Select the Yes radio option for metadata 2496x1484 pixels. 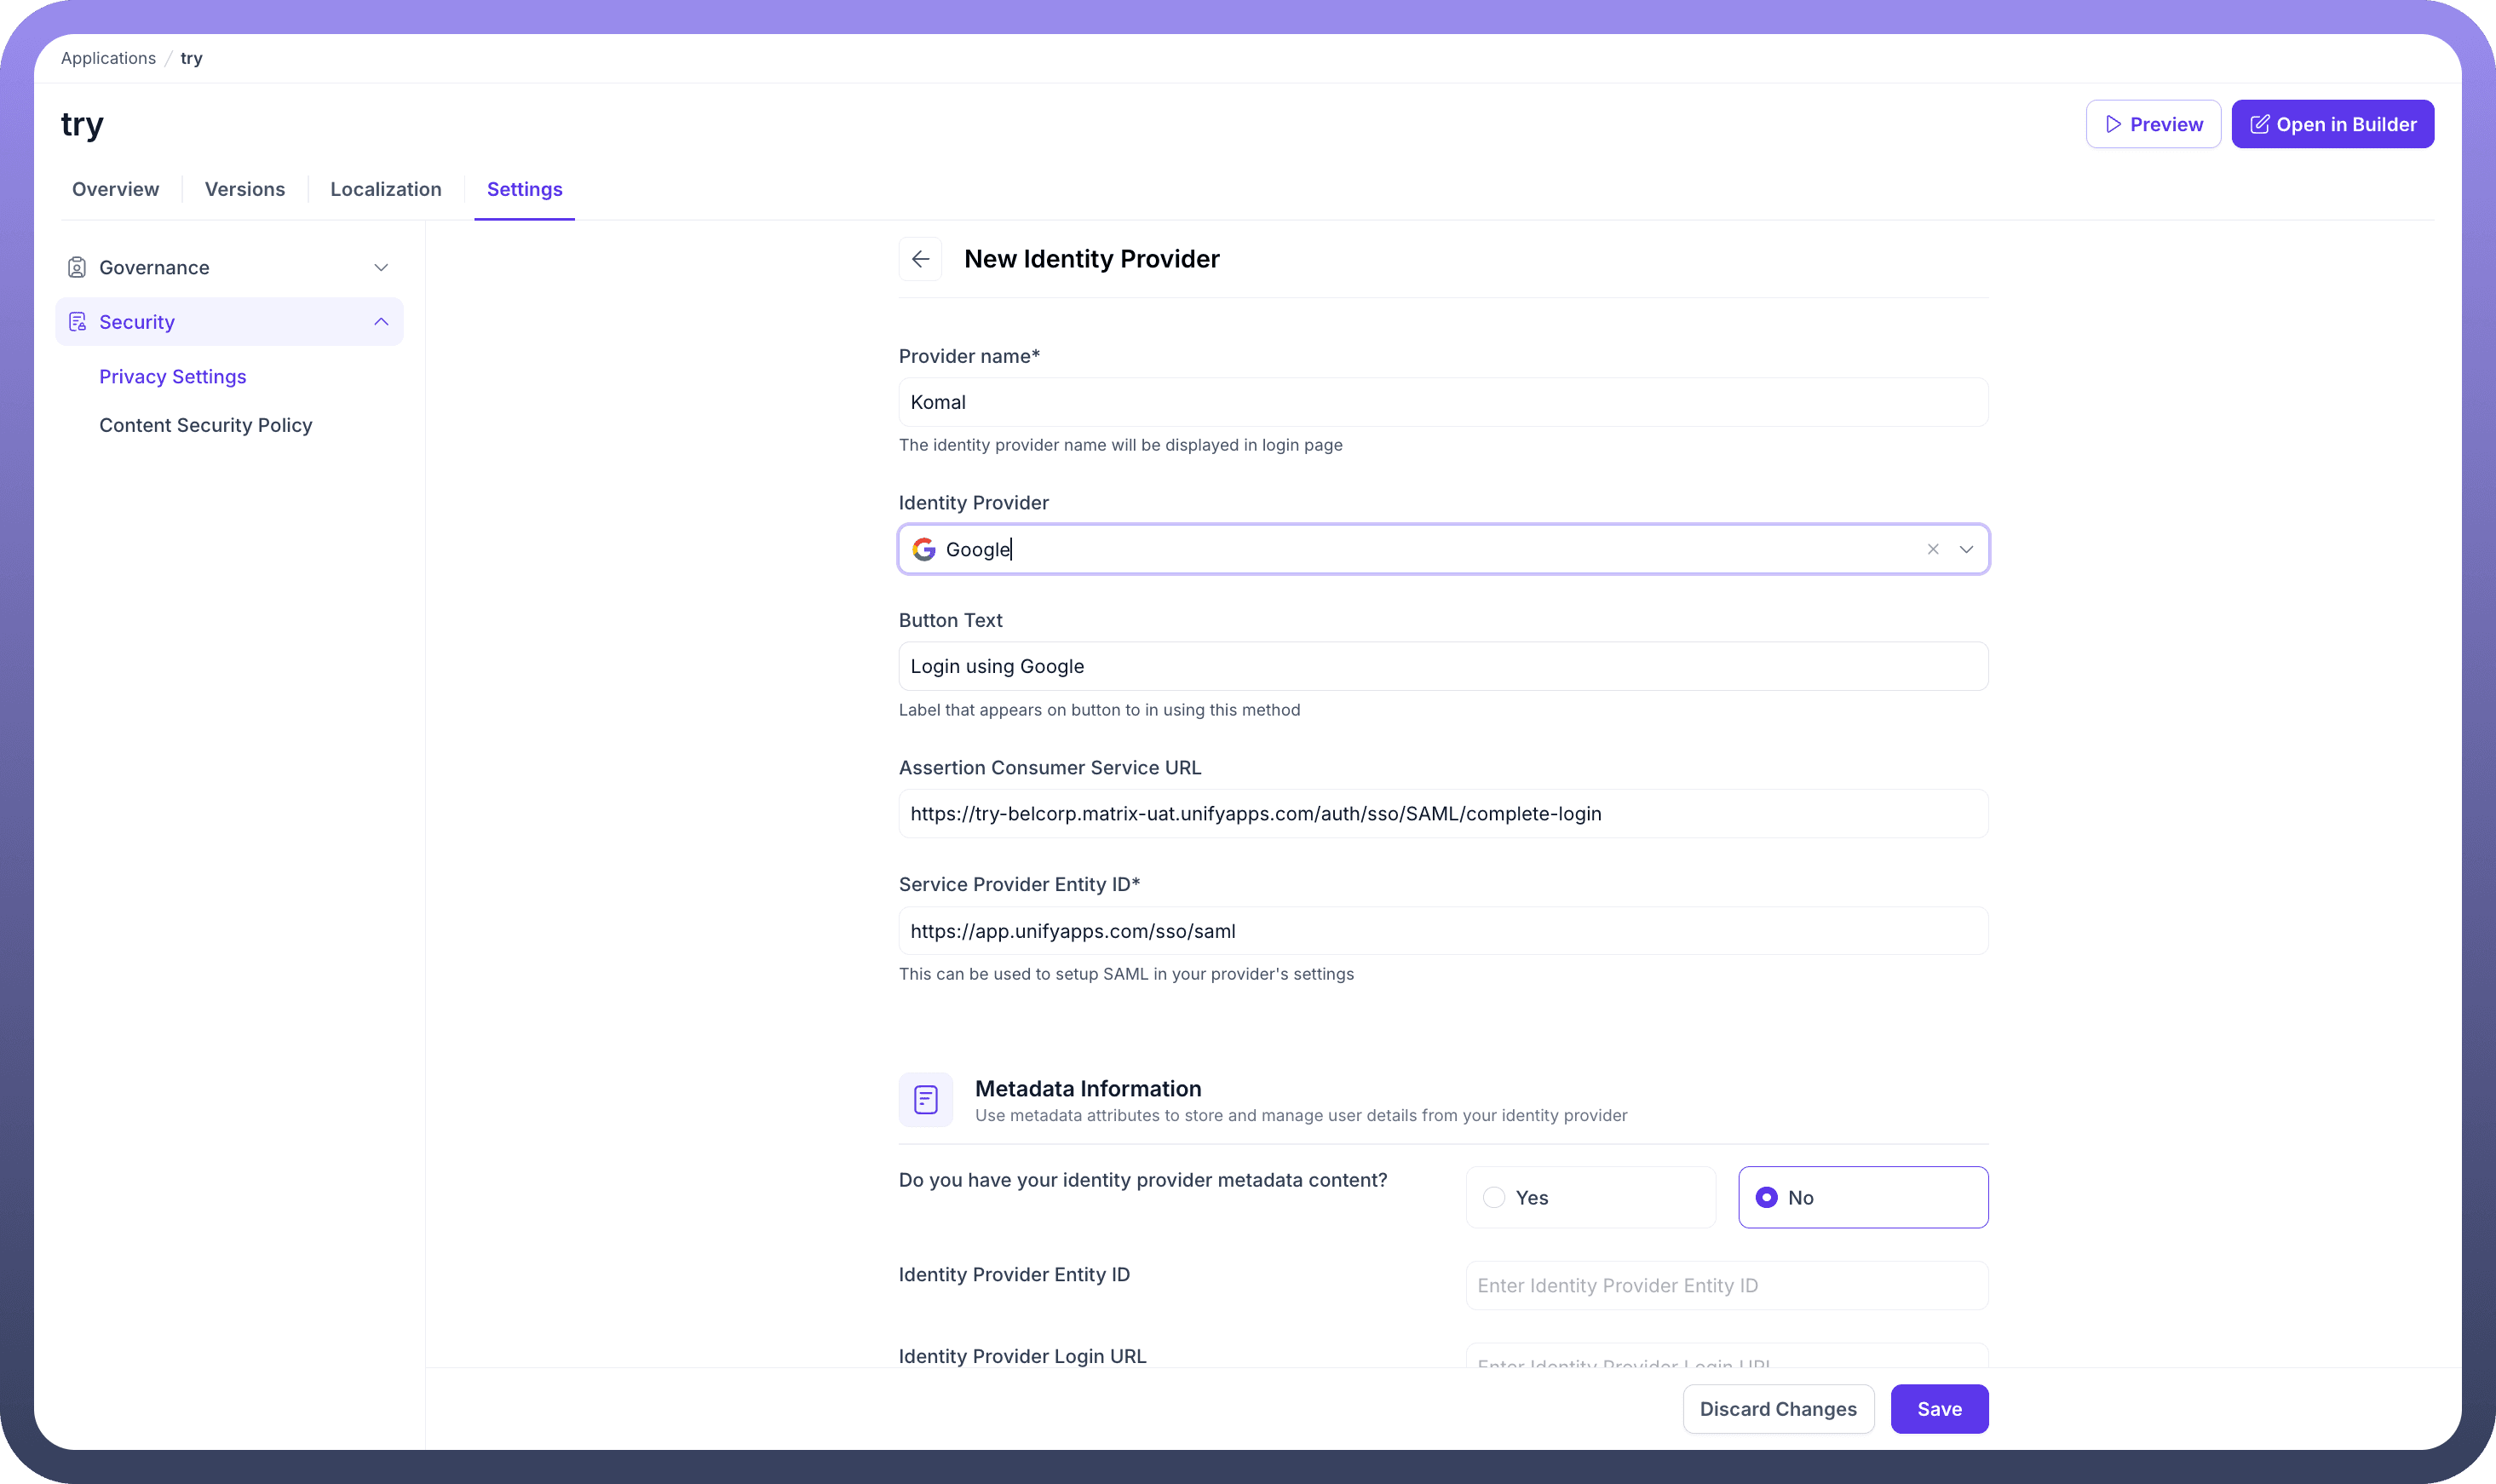[x=1494, y=1197]
